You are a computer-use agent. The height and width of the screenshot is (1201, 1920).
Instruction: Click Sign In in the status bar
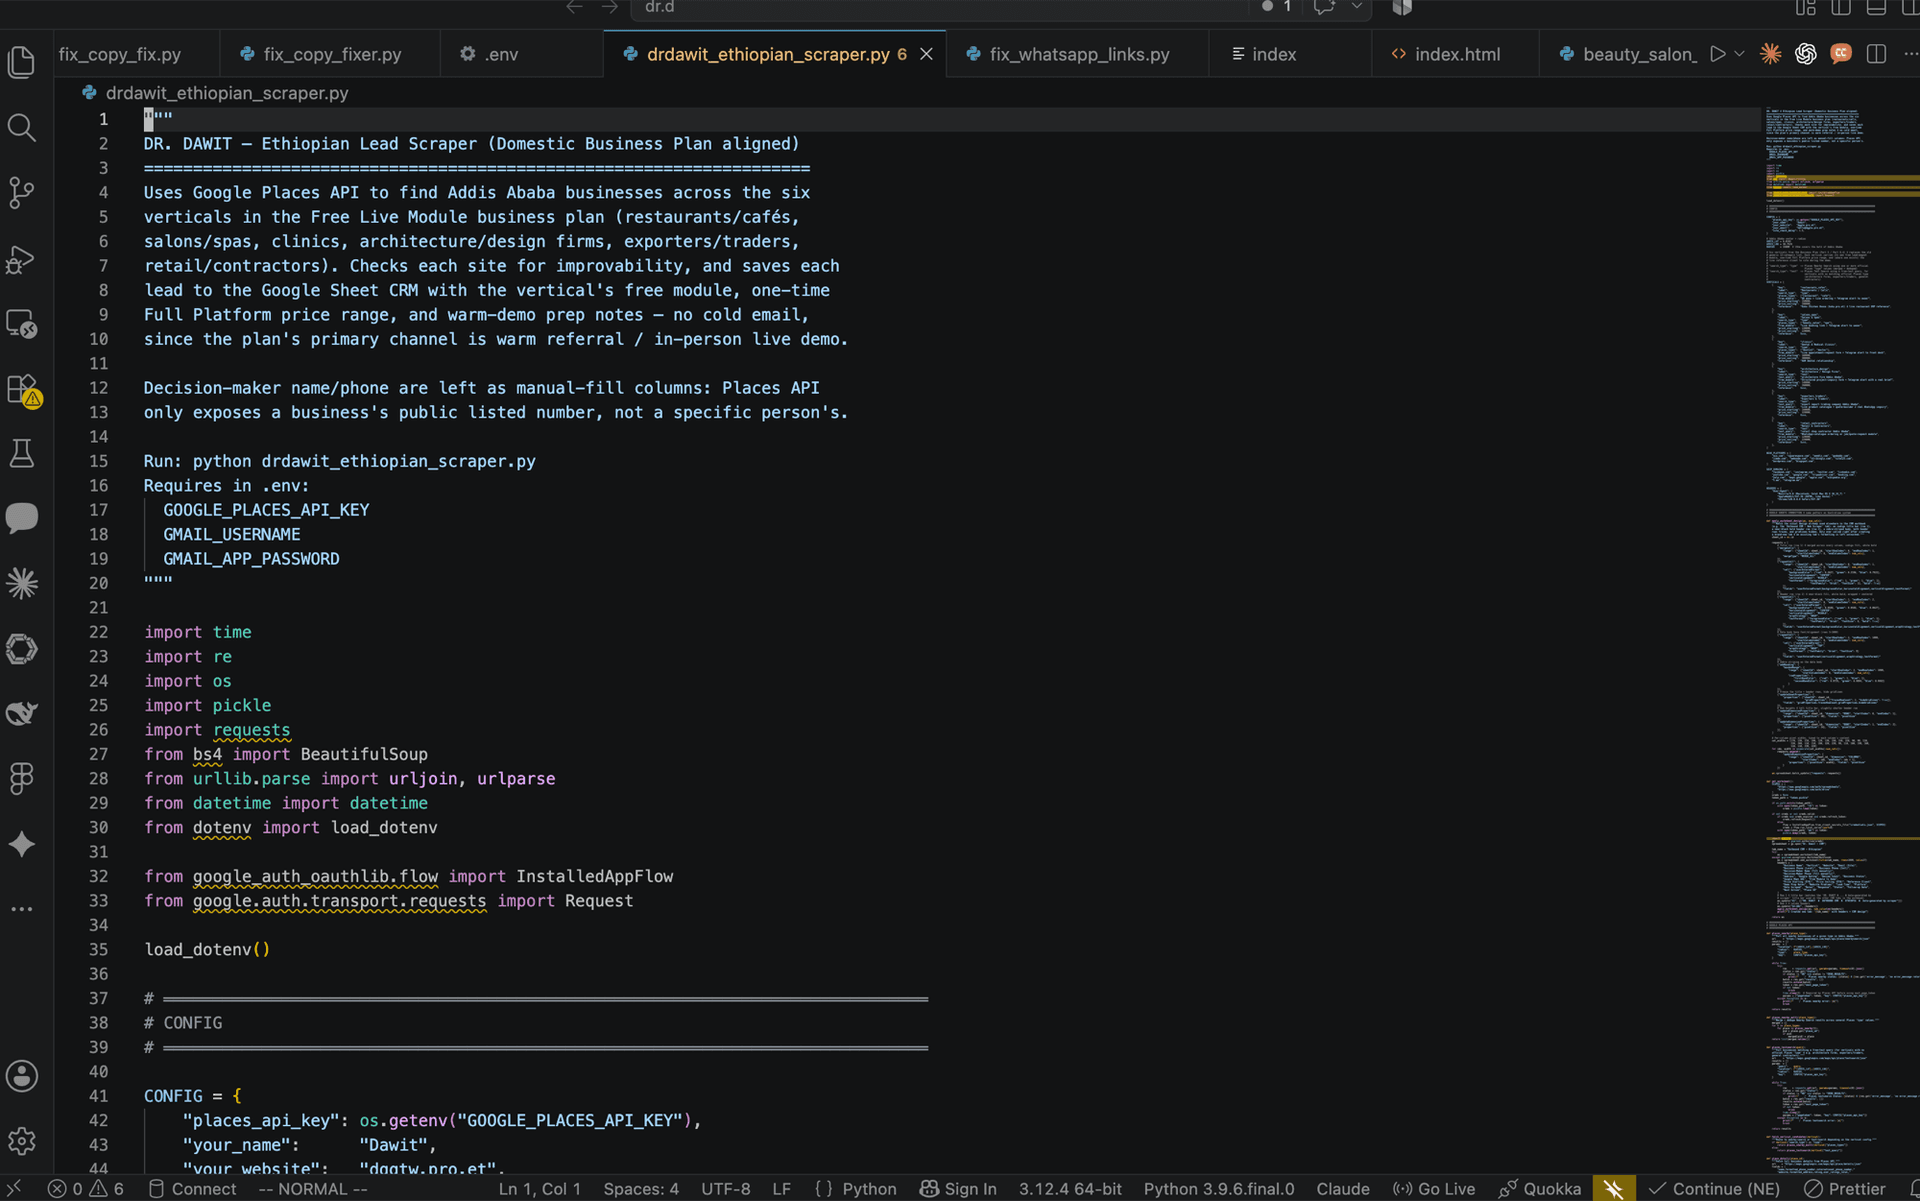pos(958,1188)
